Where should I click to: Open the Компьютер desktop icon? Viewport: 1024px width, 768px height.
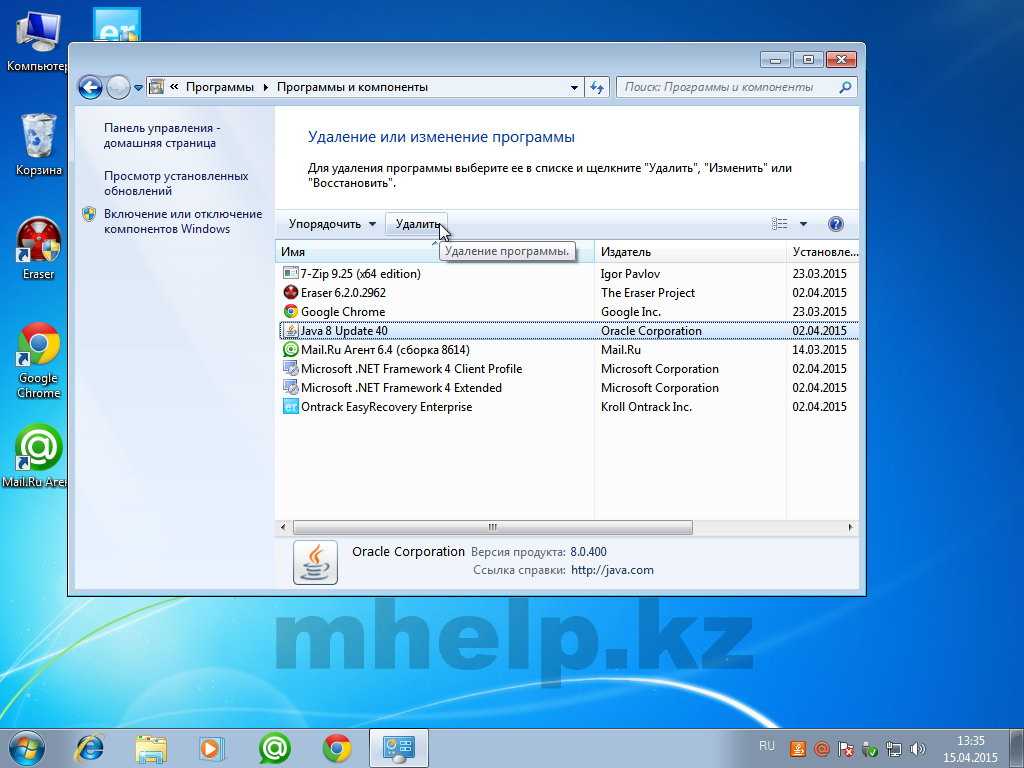(36, 40)
